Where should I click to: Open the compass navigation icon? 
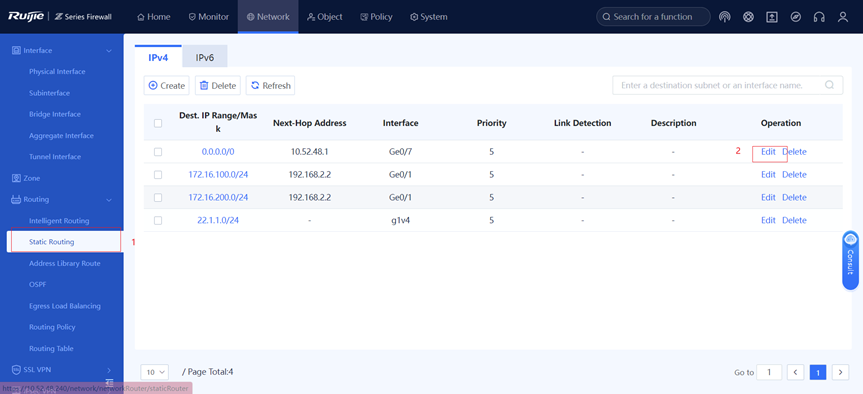795,17
